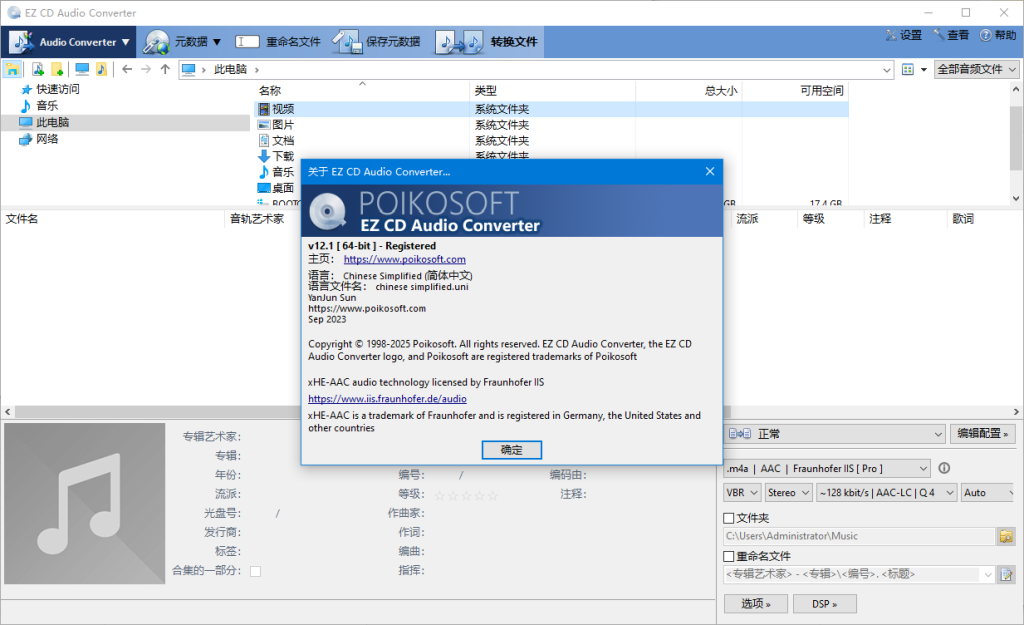Click 保存元数据 in the toolbar
Viewport: 1024px width, 625px height.
[x=376, y=42]
